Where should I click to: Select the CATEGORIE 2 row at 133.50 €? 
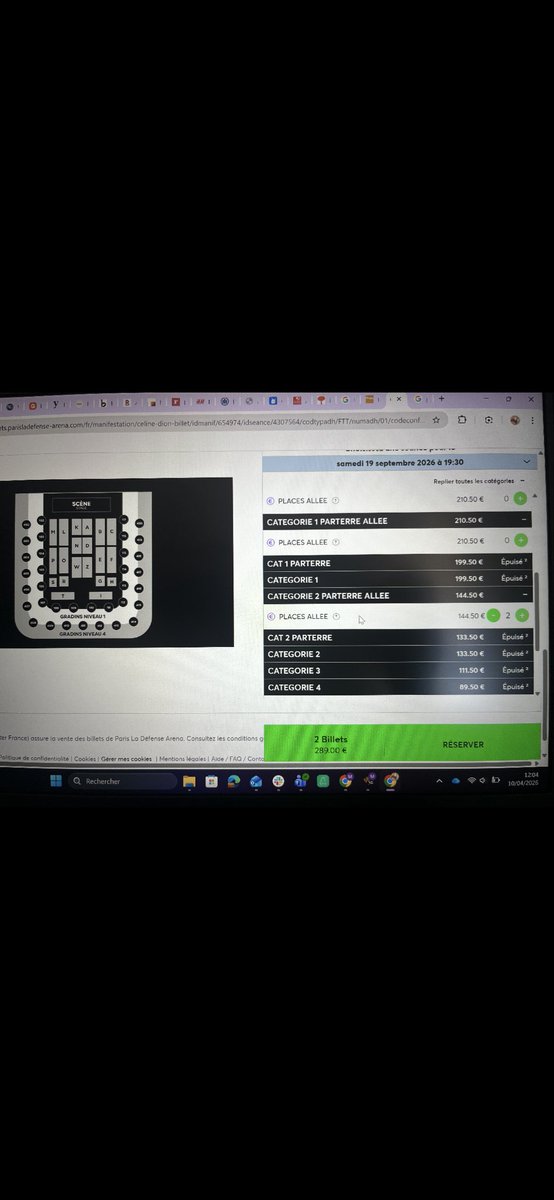(x=398, y=654)
